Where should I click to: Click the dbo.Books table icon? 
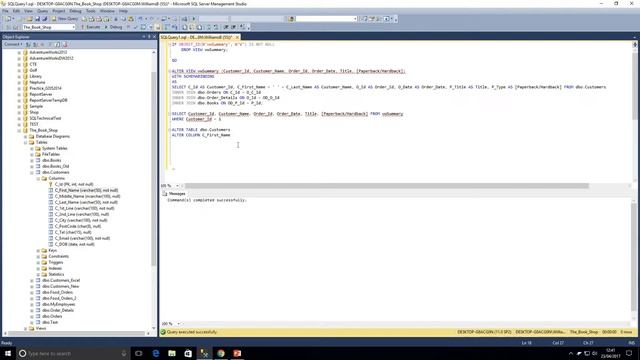(x=38, y=160)
